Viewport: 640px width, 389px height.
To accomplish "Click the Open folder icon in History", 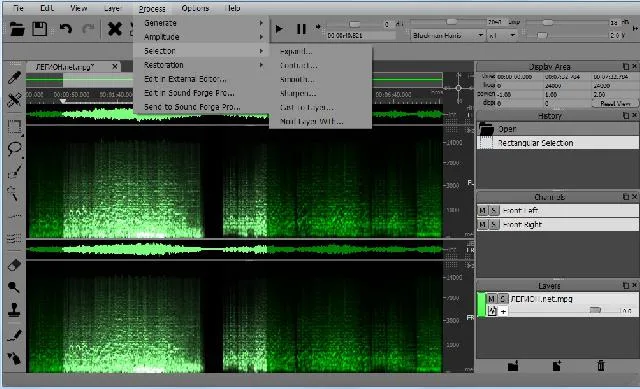I will 486,129.
